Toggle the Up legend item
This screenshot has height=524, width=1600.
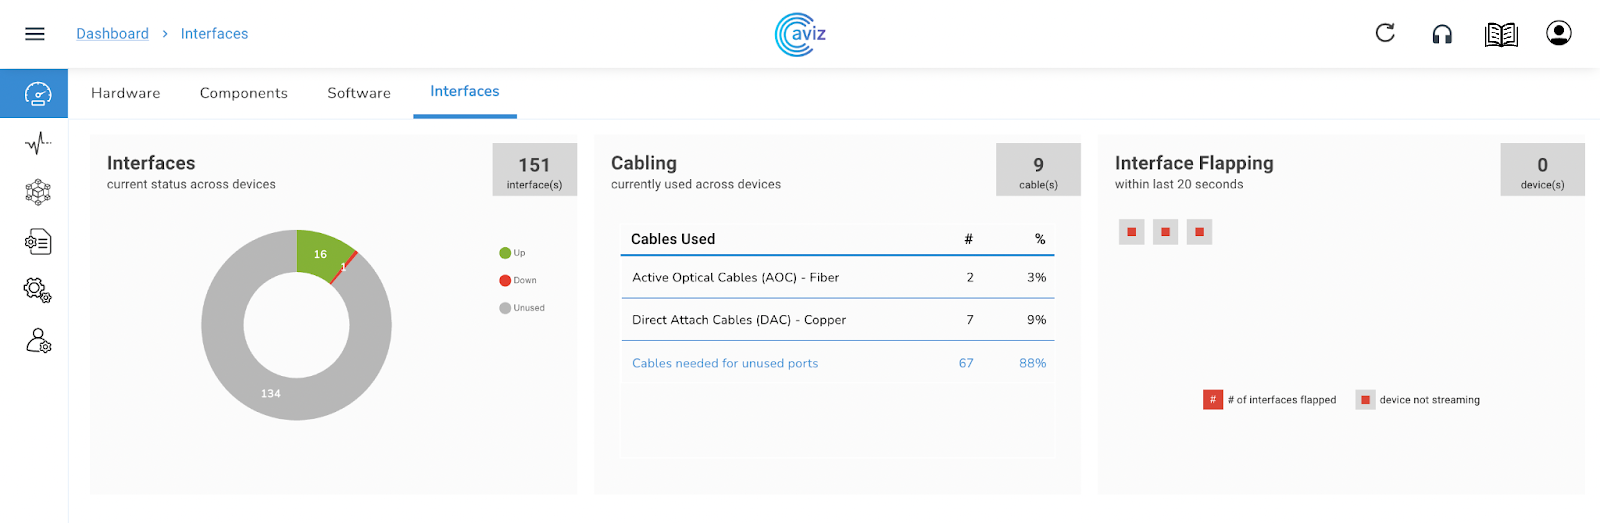(x=513, y=253)
